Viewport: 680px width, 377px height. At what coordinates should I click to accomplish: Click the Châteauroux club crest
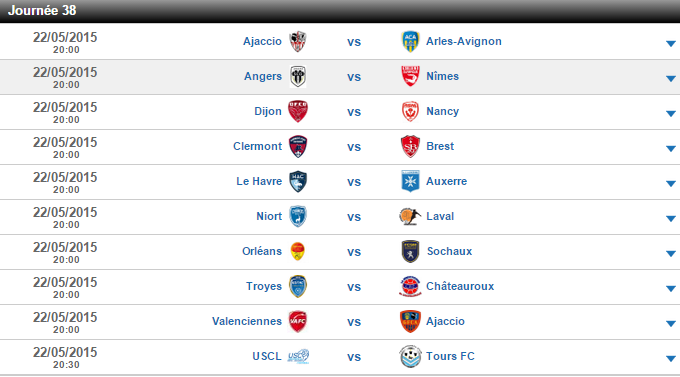(x=410, y=286)
